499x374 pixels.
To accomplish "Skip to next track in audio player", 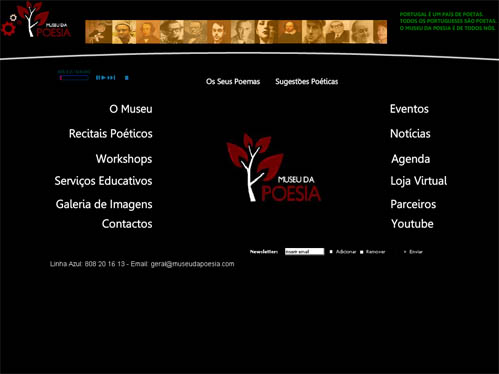I will 112,78.
